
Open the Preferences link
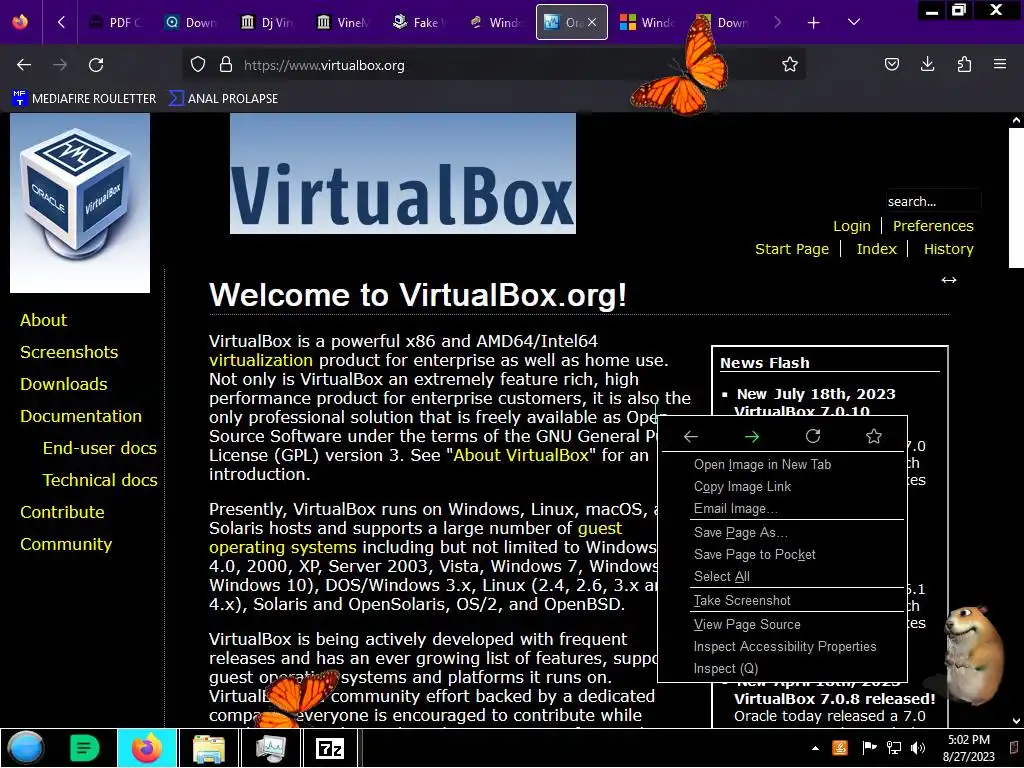pyautogui.click(x=933, y=226)
